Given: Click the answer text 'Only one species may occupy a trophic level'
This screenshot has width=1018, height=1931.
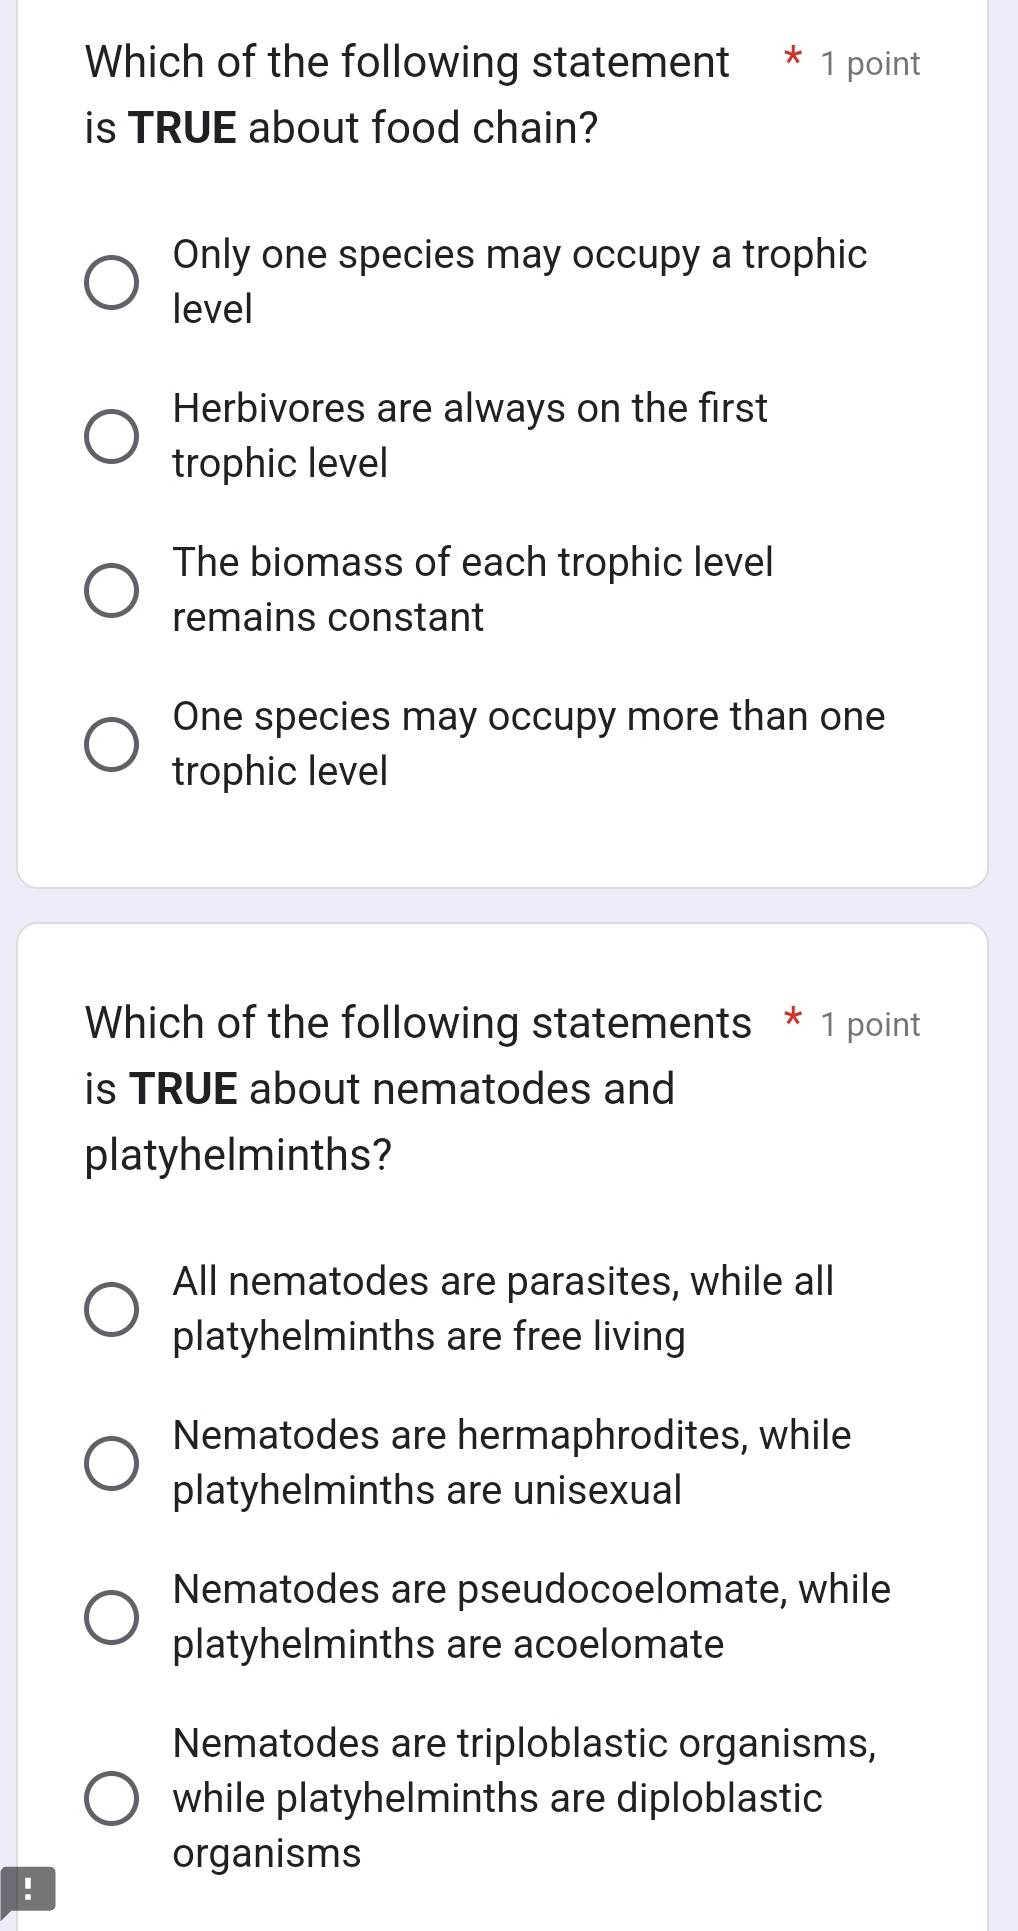Looking at the screenshot, I should pos(519,282).
